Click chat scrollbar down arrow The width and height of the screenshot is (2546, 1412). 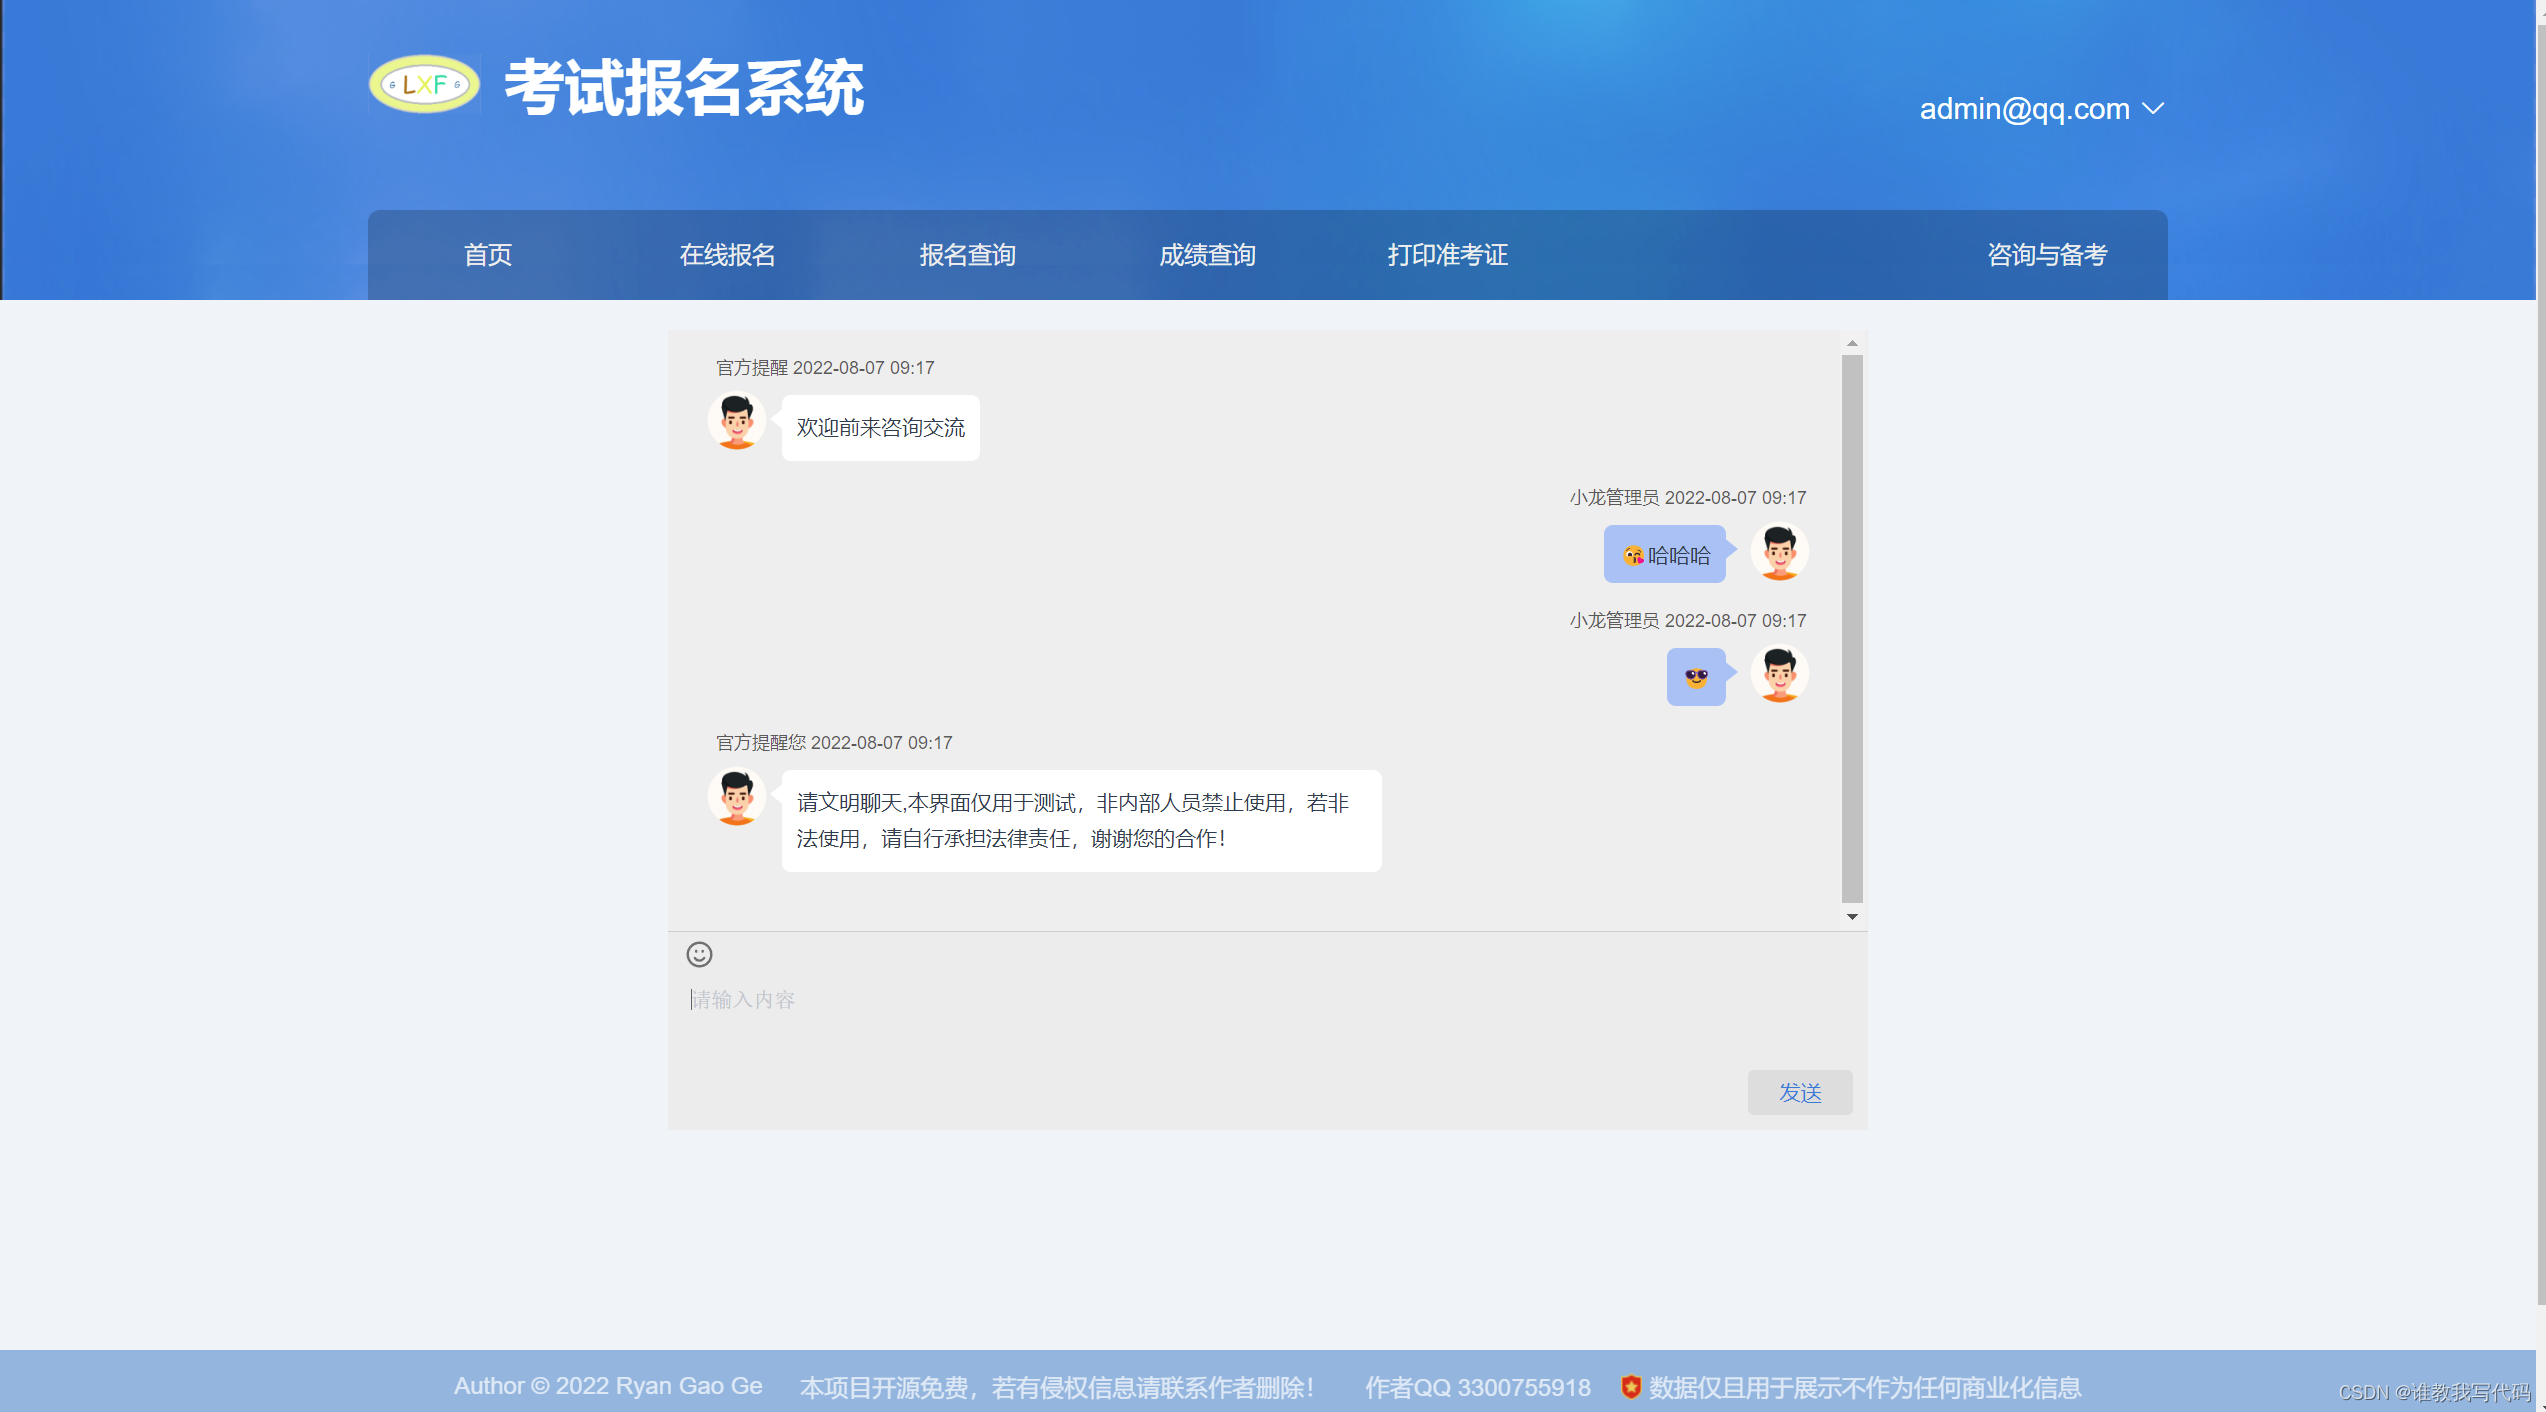pos(1852,917)
